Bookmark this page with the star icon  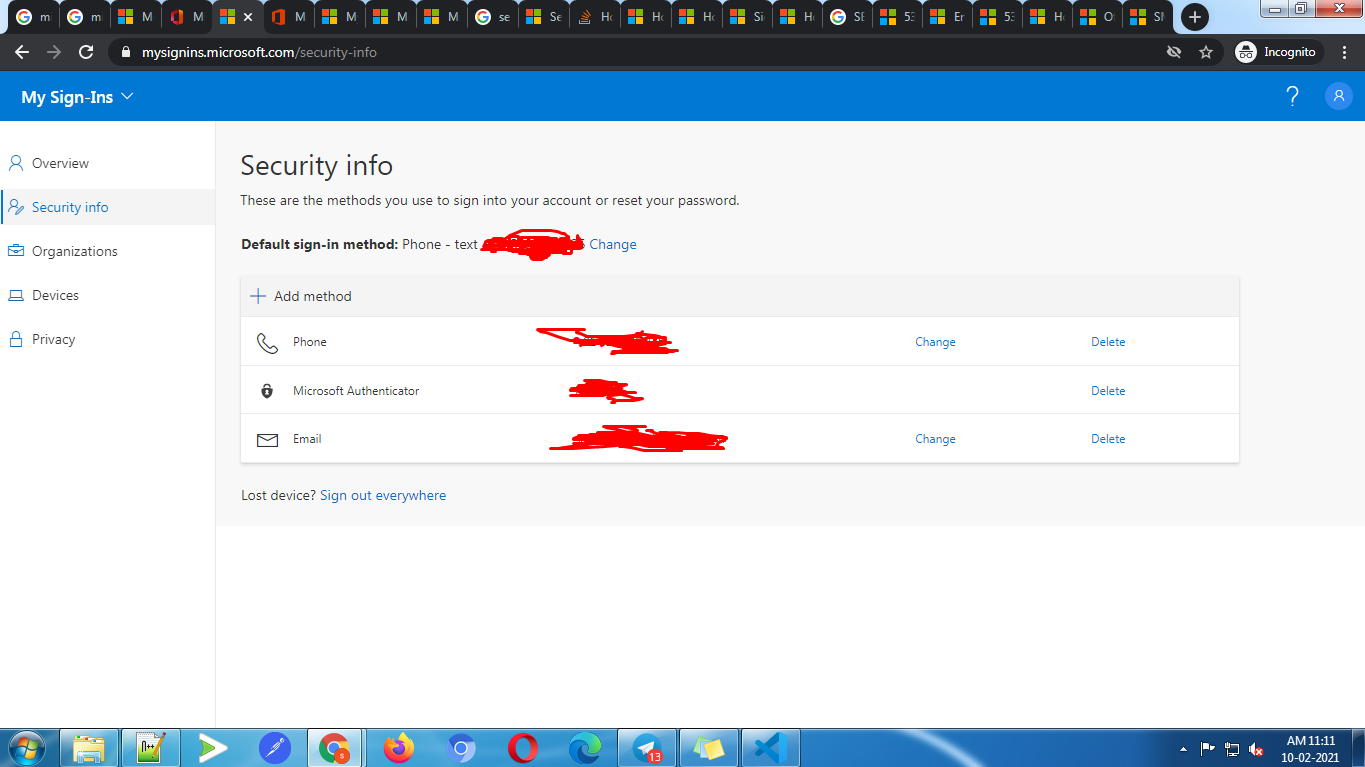[x=1206, y=52]
